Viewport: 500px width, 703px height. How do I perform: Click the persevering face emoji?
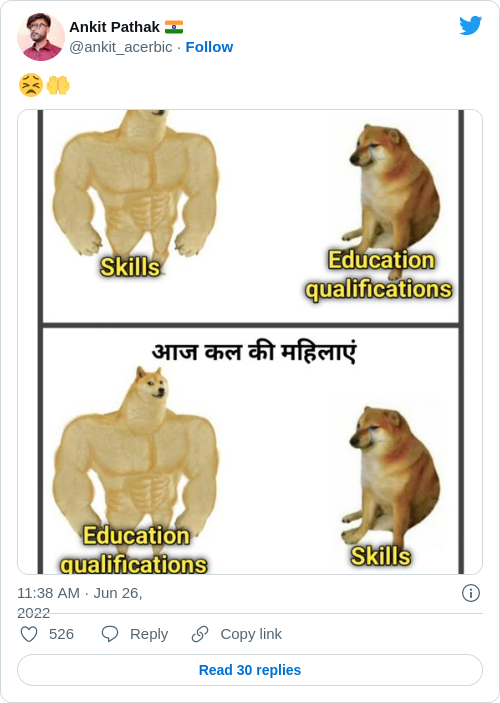[31, 85]
